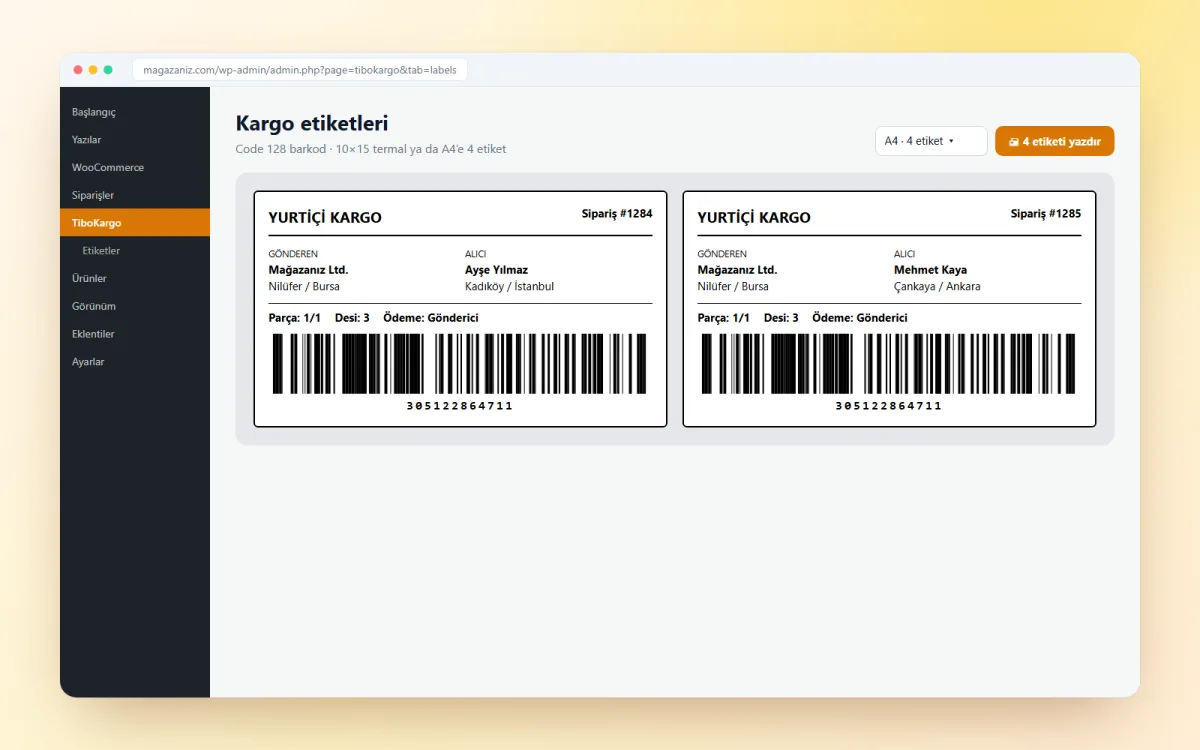Click the "Kadıköy / İstanbul" address

(509, 286)
